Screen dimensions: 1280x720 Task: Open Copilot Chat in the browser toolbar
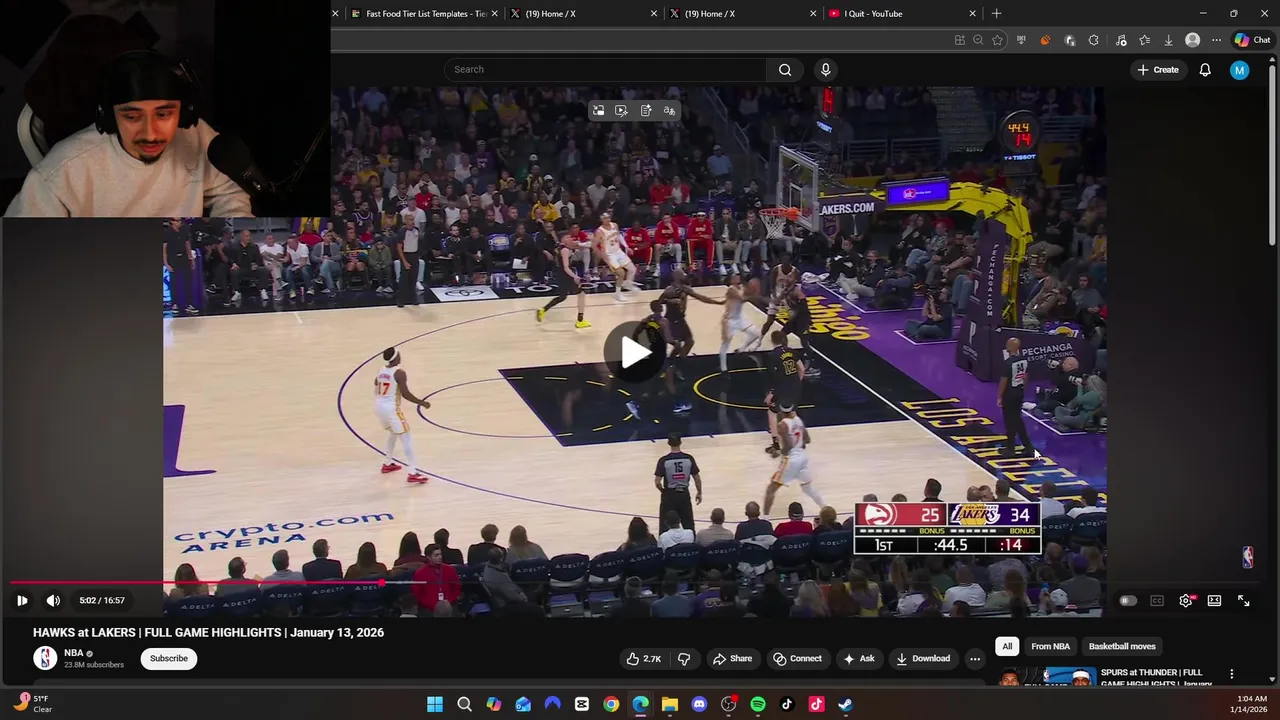point(1253,40)
